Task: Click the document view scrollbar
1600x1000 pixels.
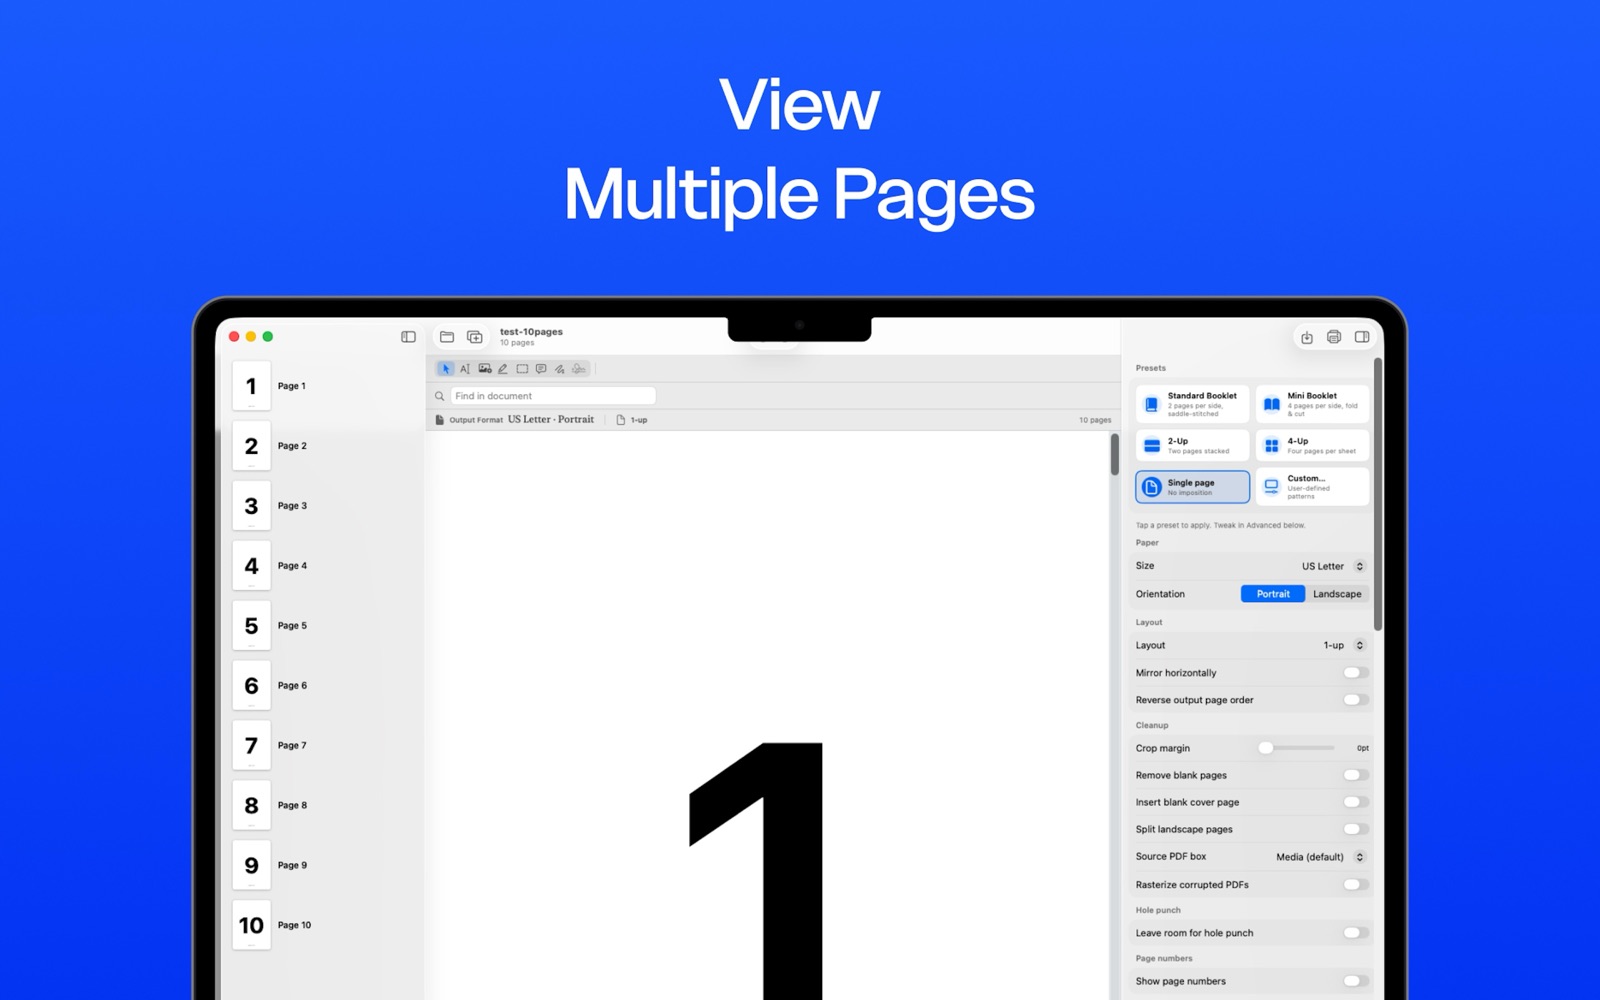Action: click(x=1114, y=455)
